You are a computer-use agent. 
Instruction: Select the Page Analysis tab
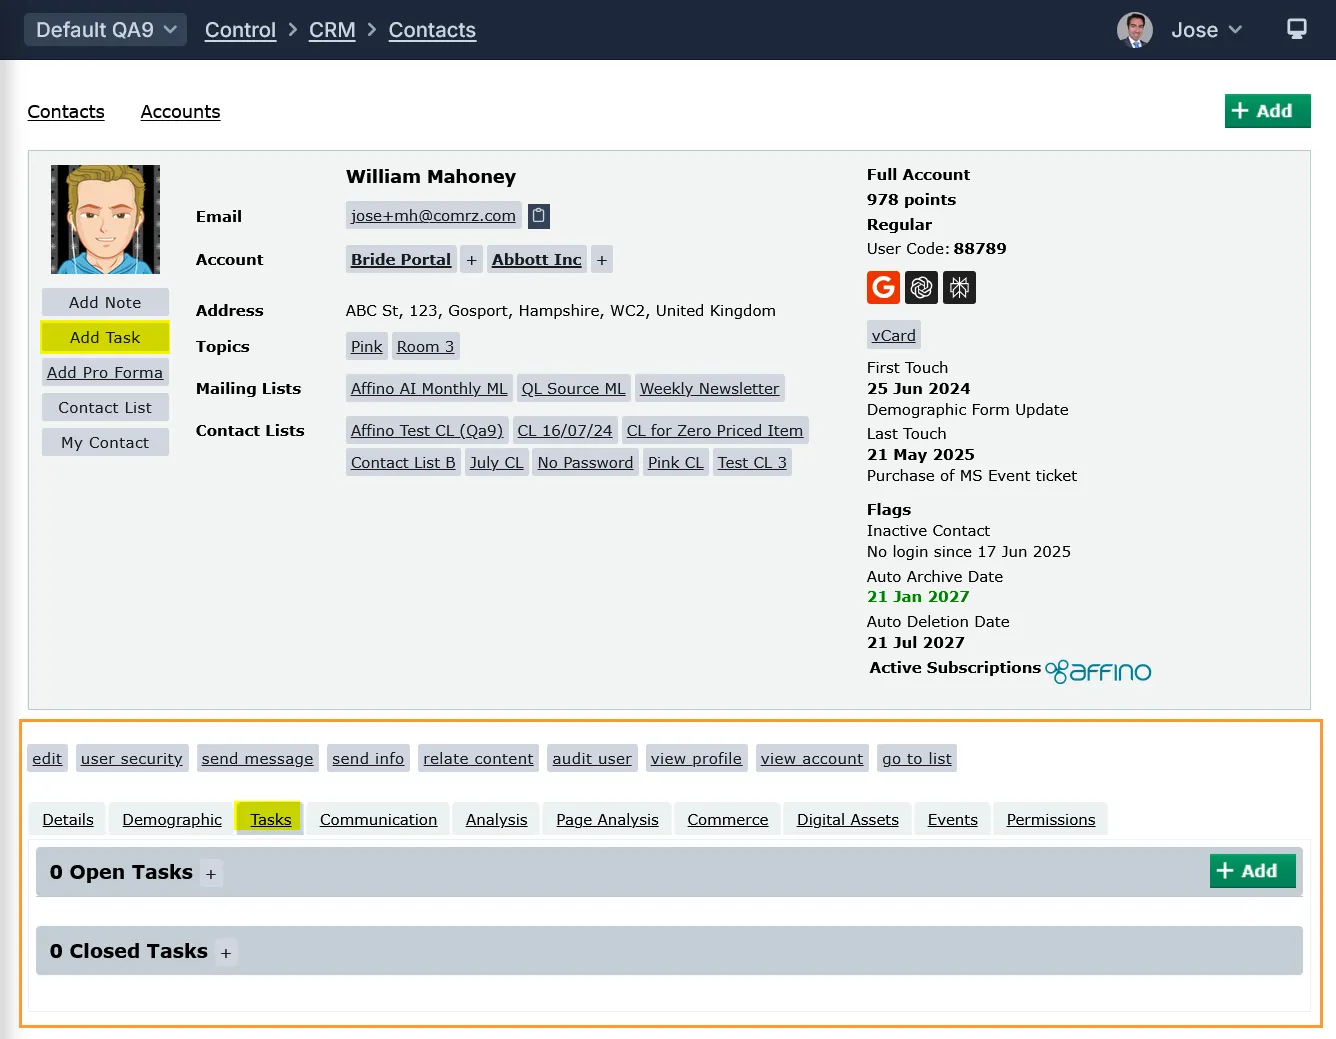607,820
